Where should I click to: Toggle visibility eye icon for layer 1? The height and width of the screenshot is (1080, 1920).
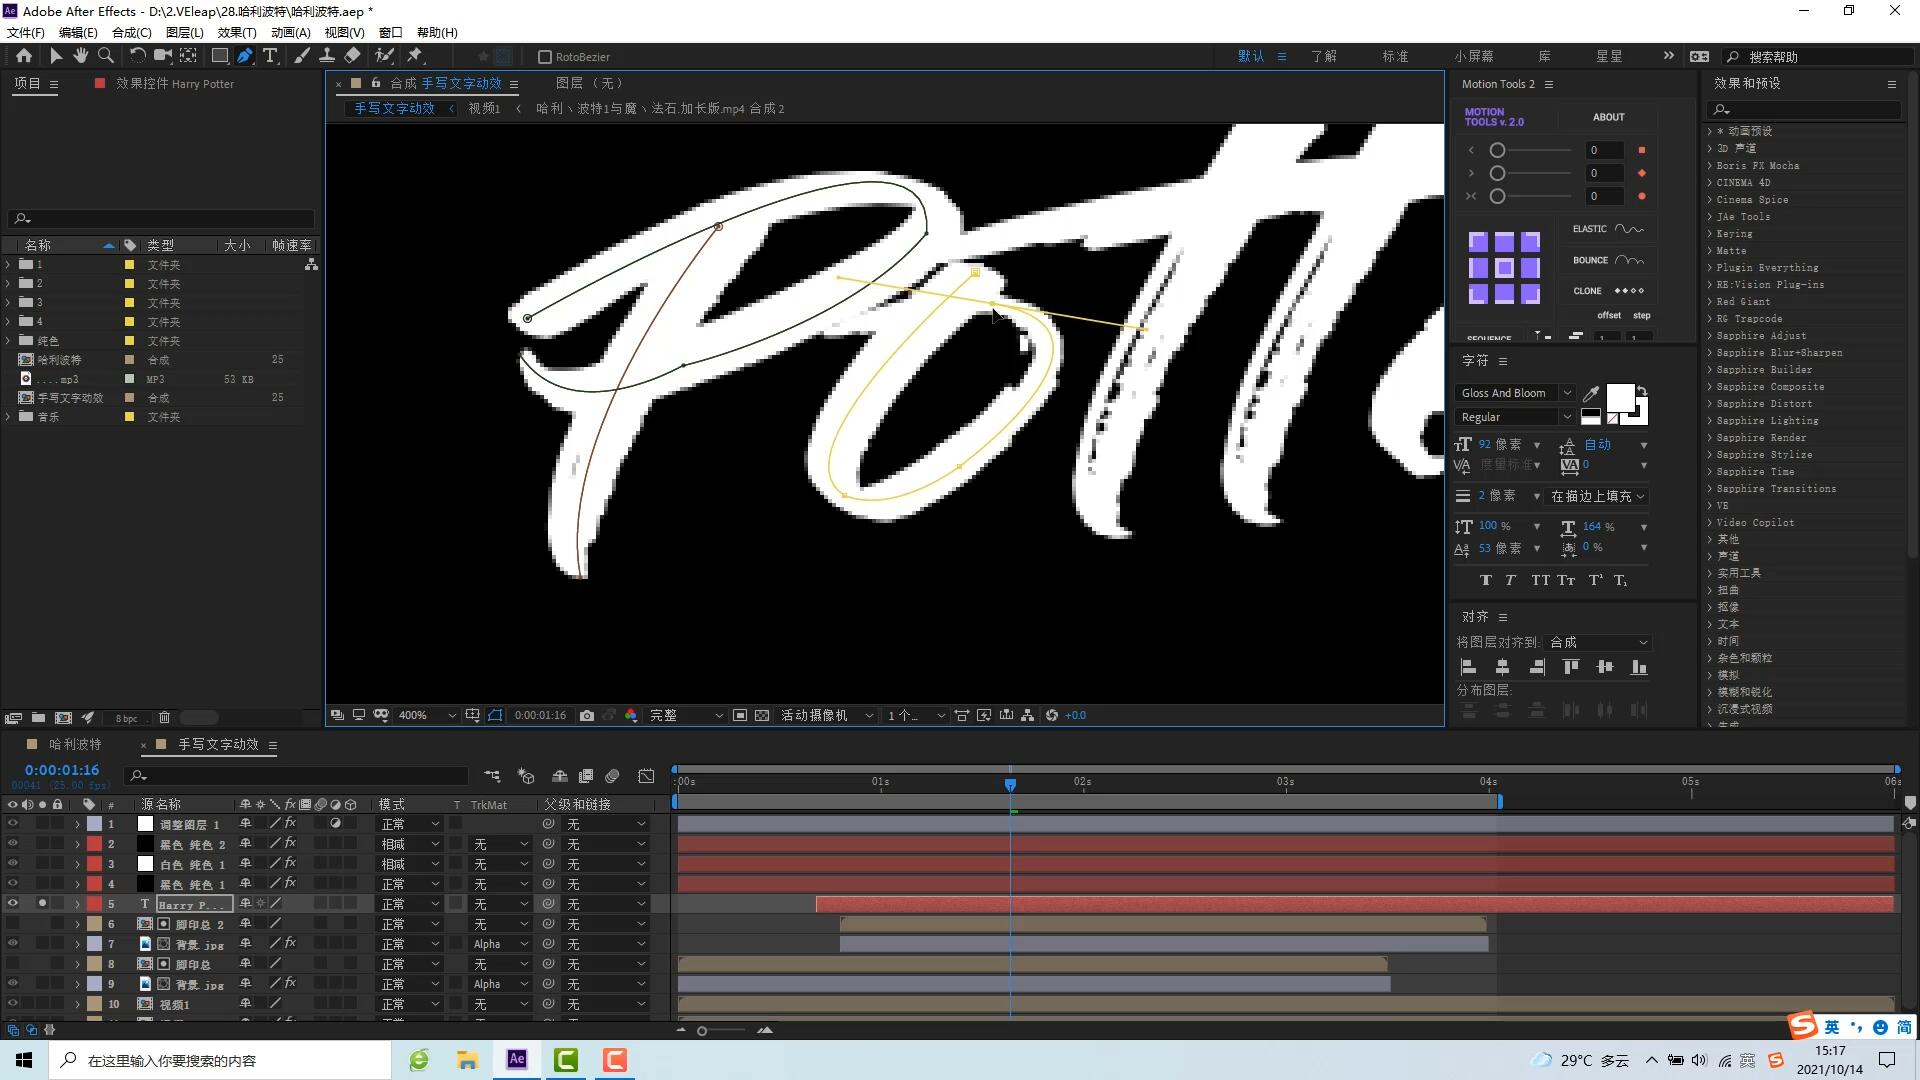click(x=11, y=823)
